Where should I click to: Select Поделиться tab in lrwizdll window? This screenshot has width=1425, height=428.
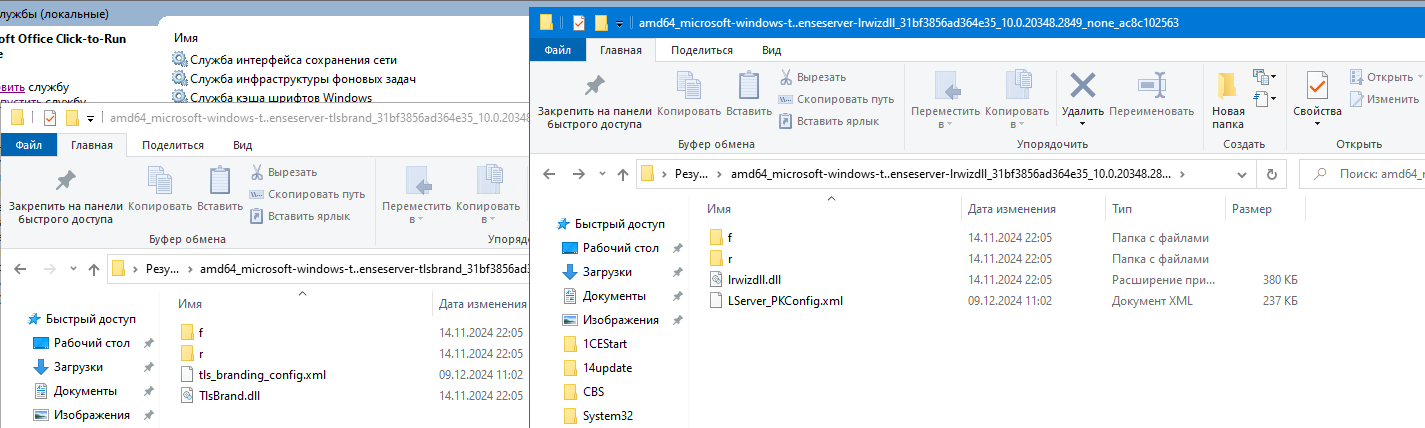701,49
